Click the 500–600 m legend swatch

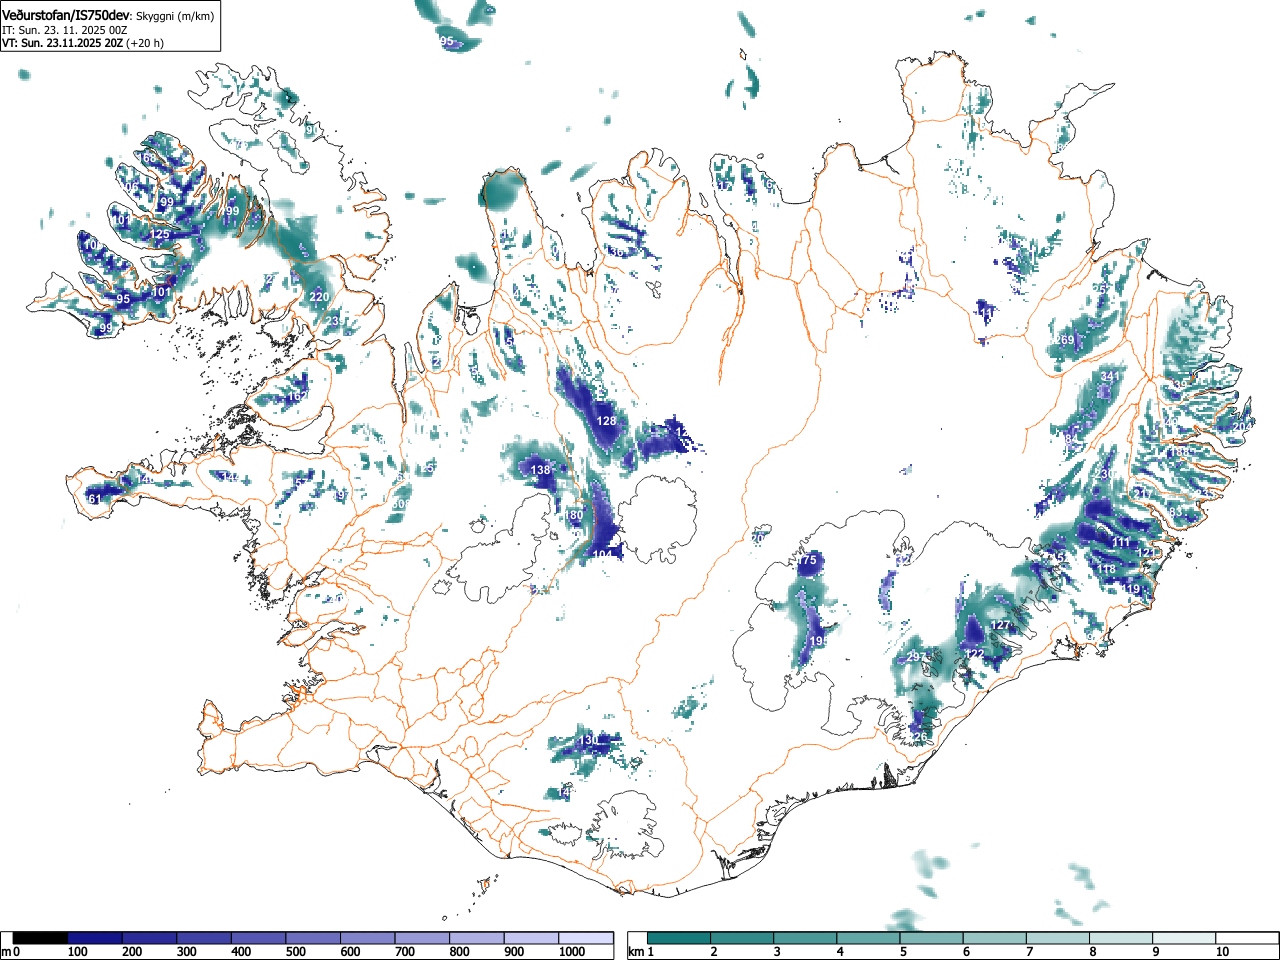click(313, 938)
